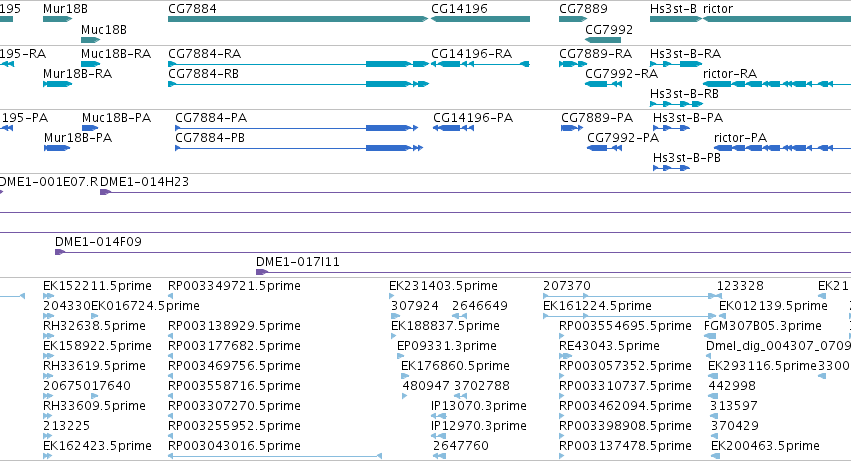Click protein label CG7889-PA
The height and width of the screenshot is (461, 851).
tap(597, 118)
